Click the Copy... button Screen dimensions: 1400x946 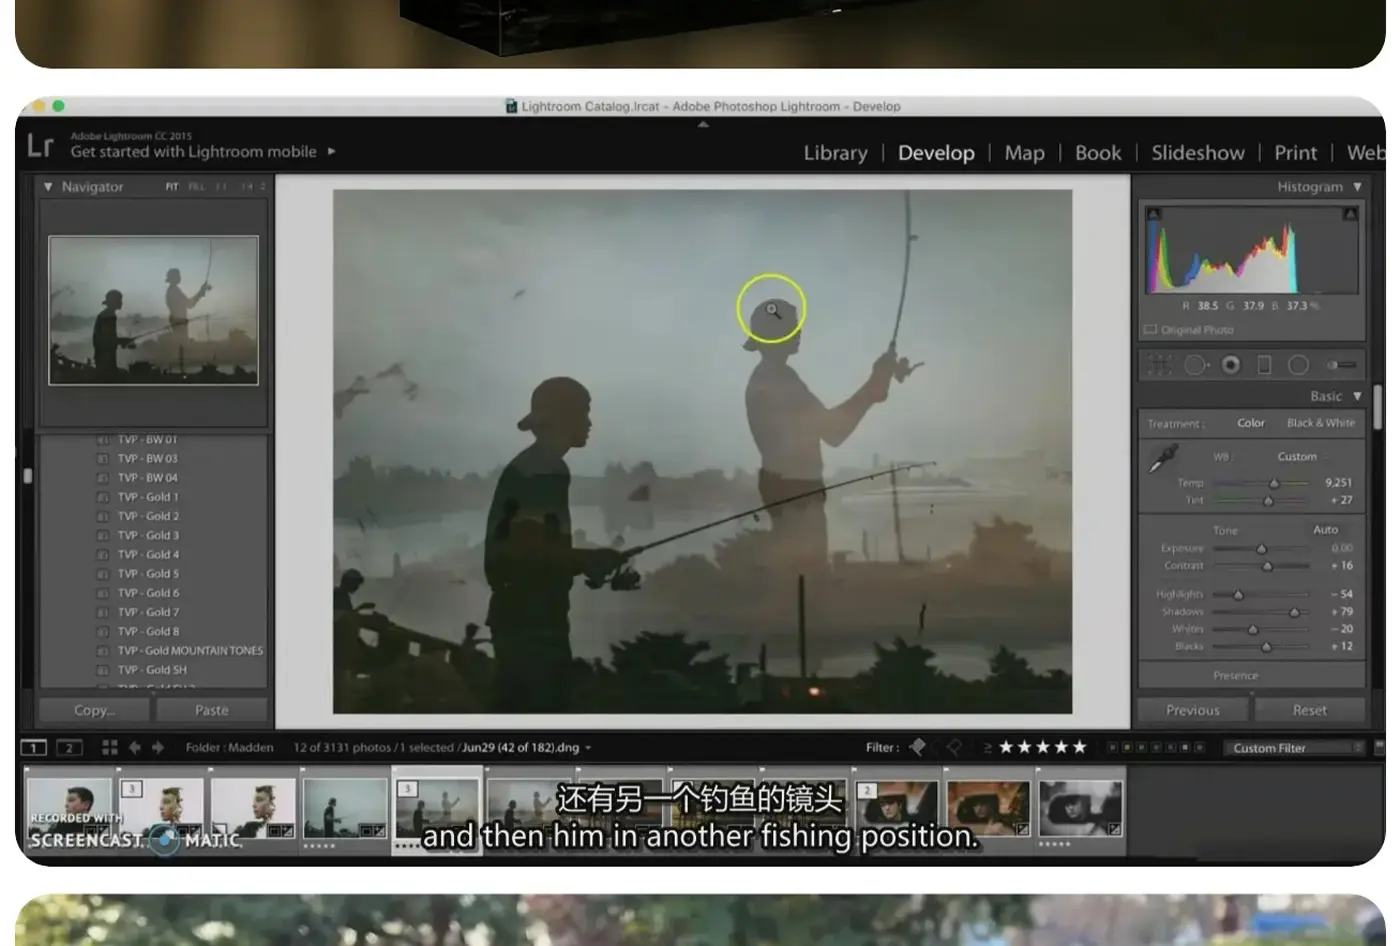pos(94,710)
